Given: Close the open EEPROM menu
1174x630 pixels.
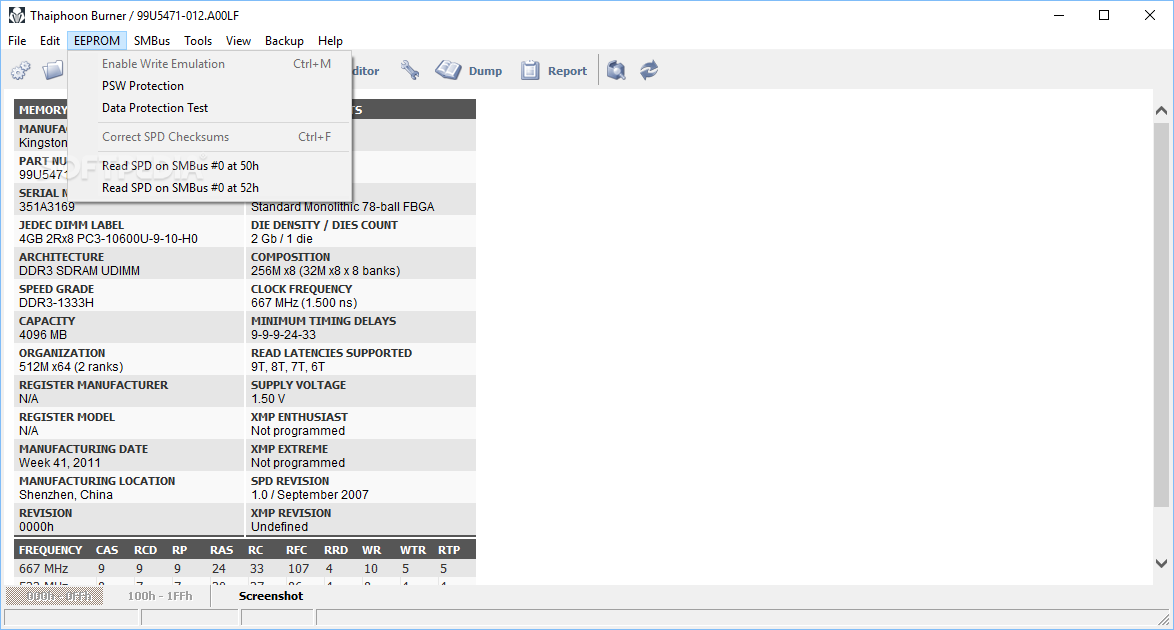Looking at the screenshot, I should tap(97, 40).
